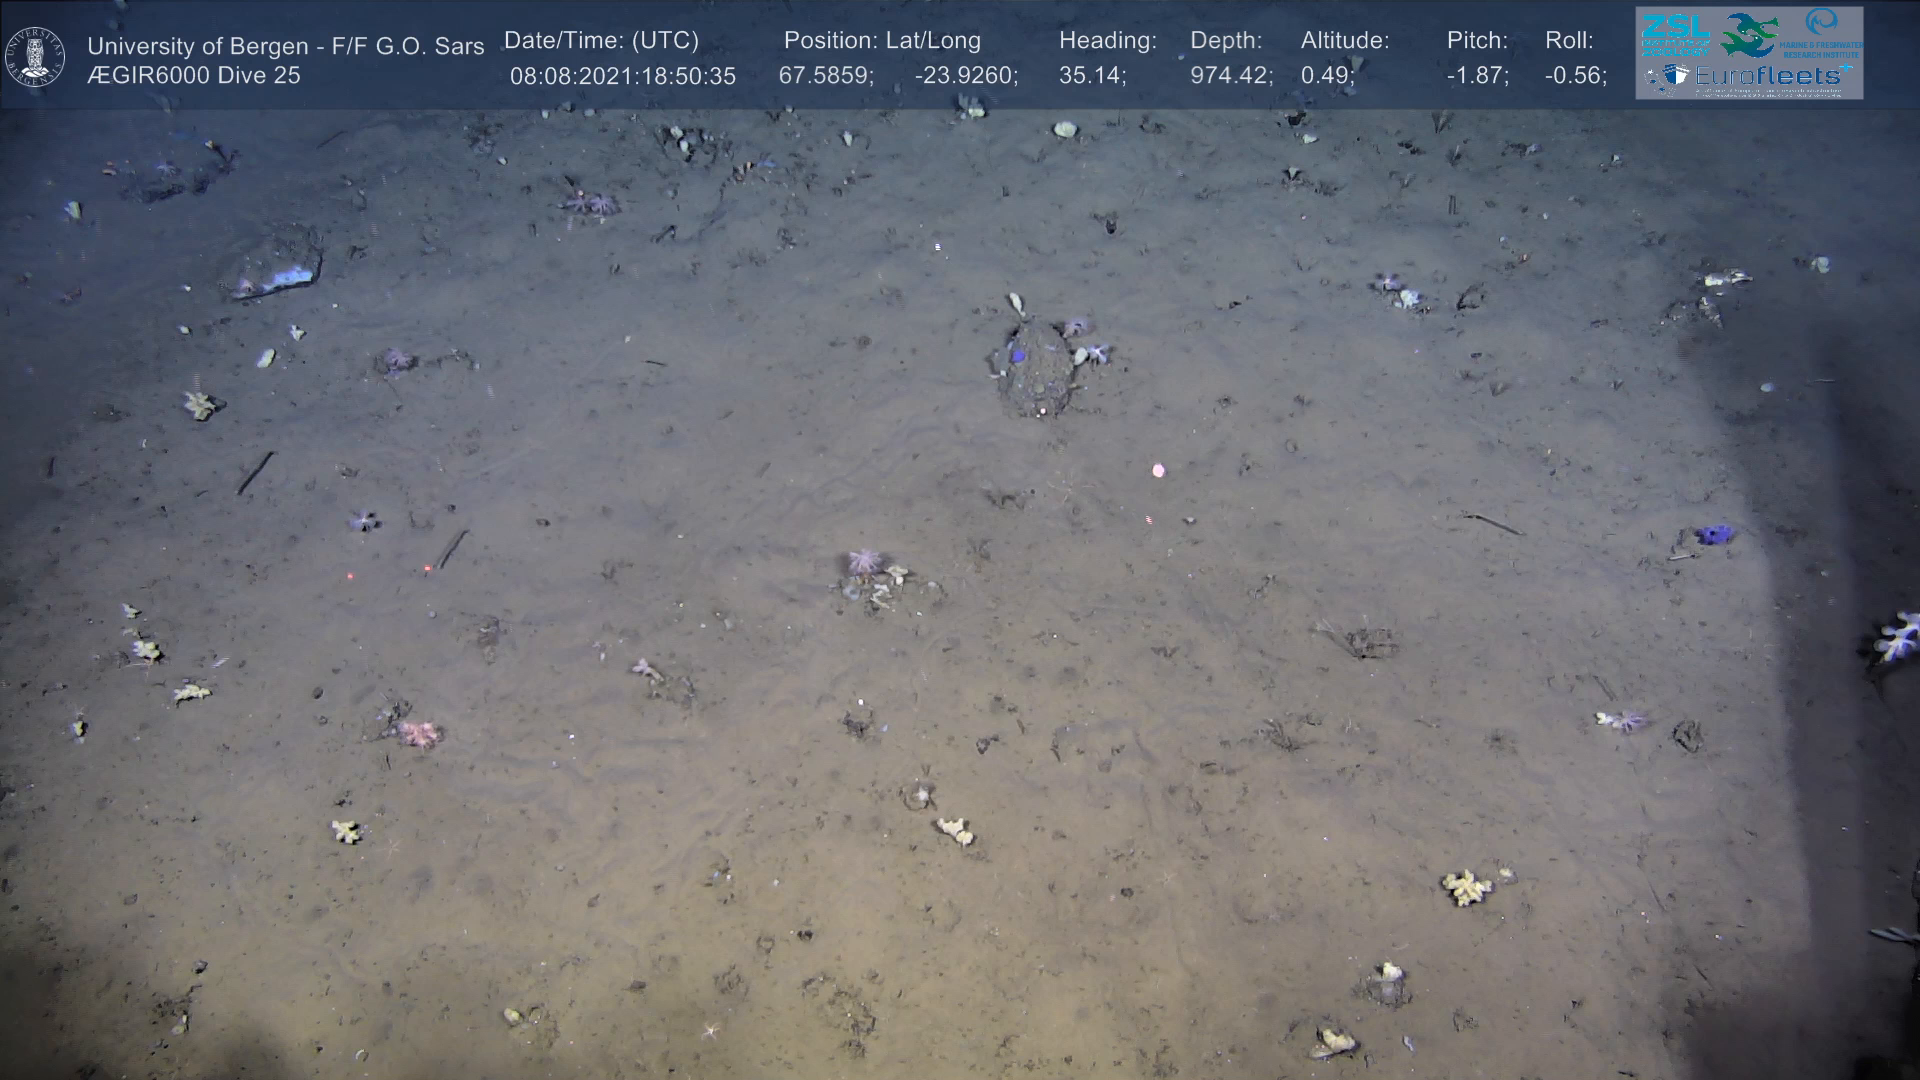Viewport: 1920px width, 1080px height.
Task: Click the Pitch value -1.87
Action: [x=1477, y=76]
